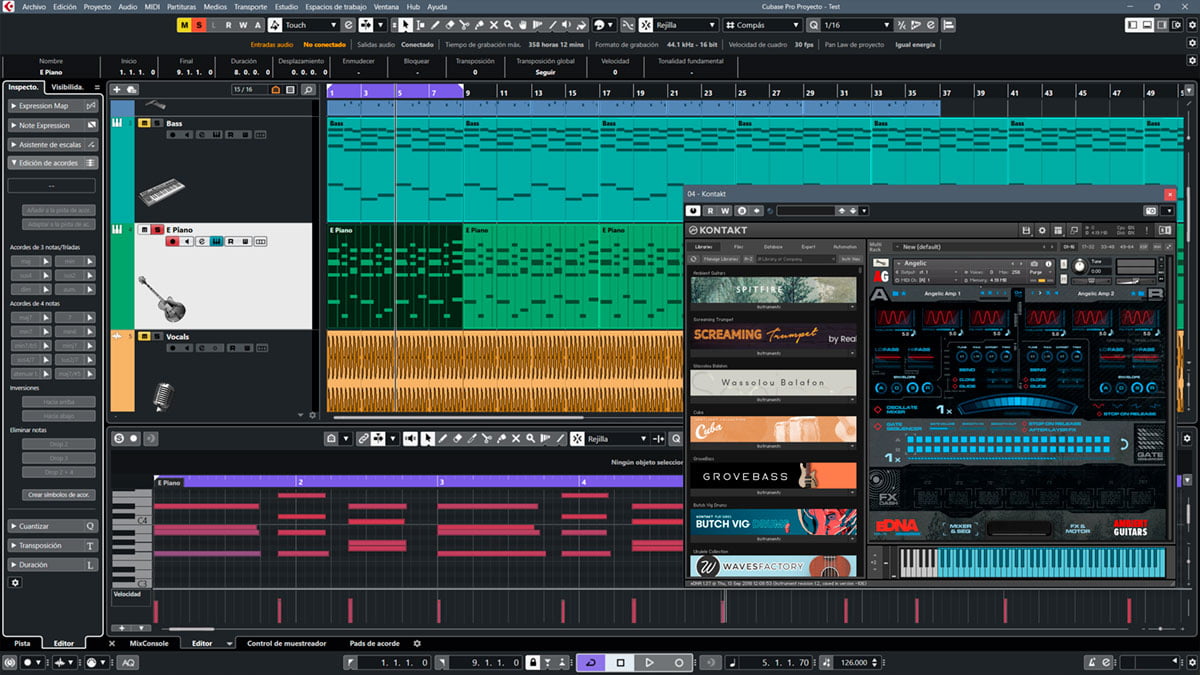Select the Glue tool in the main toolbar
The image size is (1200, 675).
pos(479,24)
